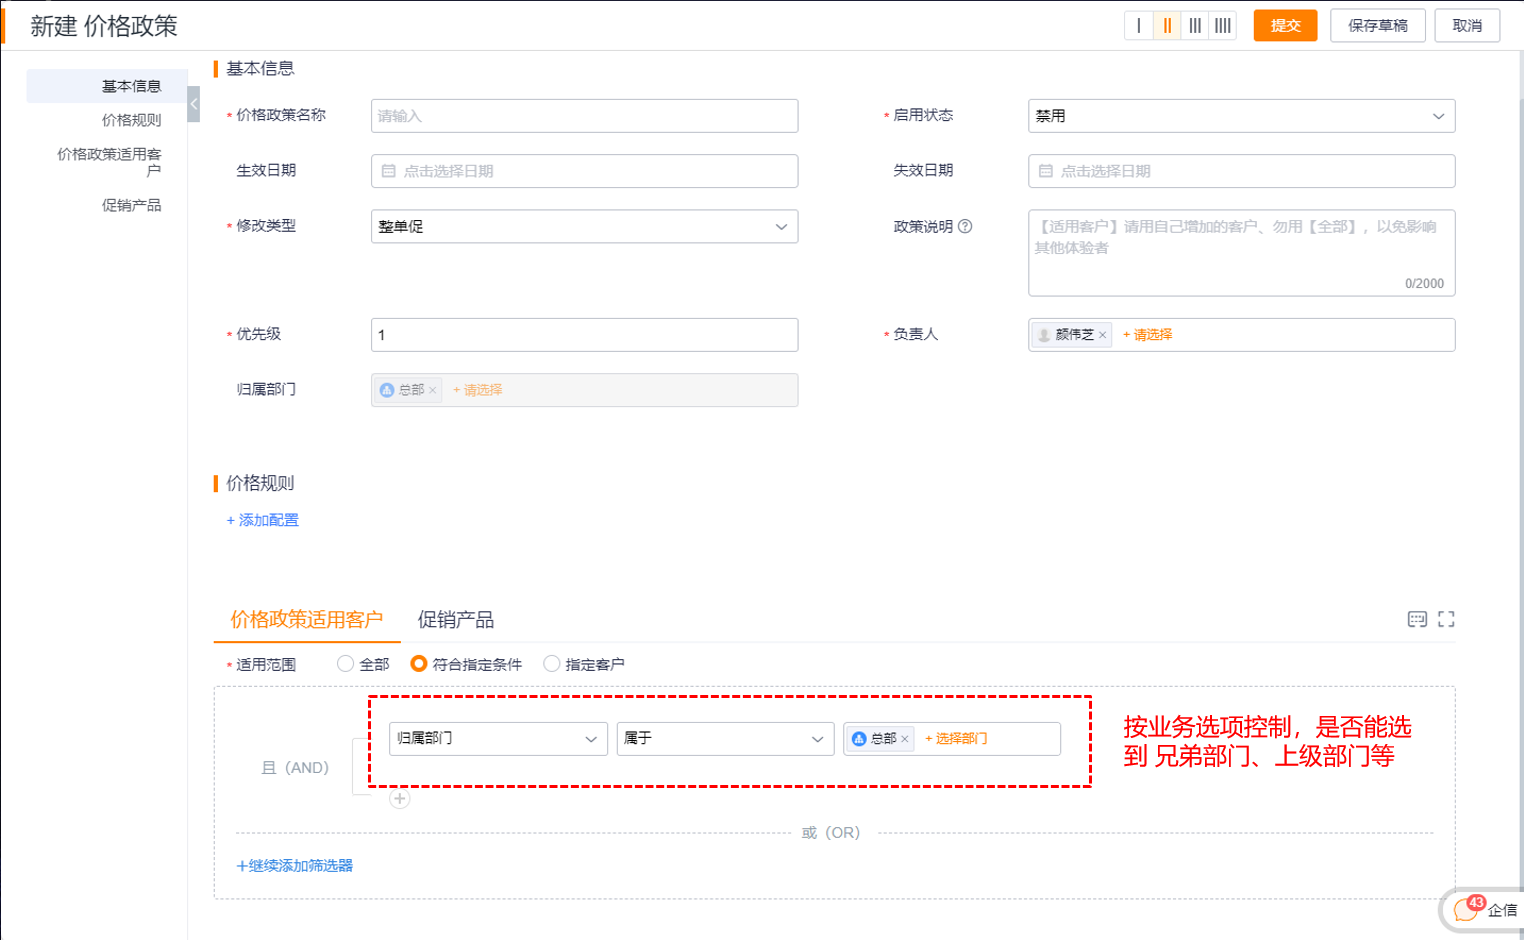
Task: Click the 添加配置 link
Action: tap(263, 520)
